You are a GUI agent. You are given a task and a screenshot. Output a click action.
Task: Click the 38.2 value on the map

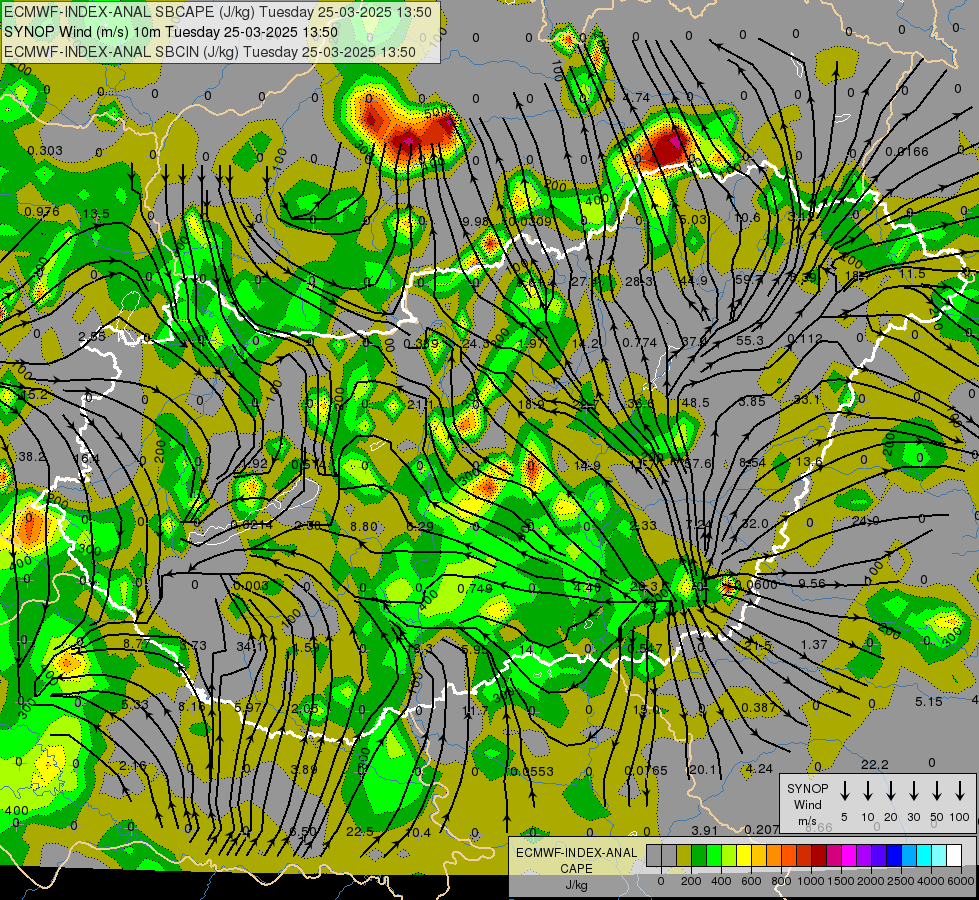click(32, 457)
